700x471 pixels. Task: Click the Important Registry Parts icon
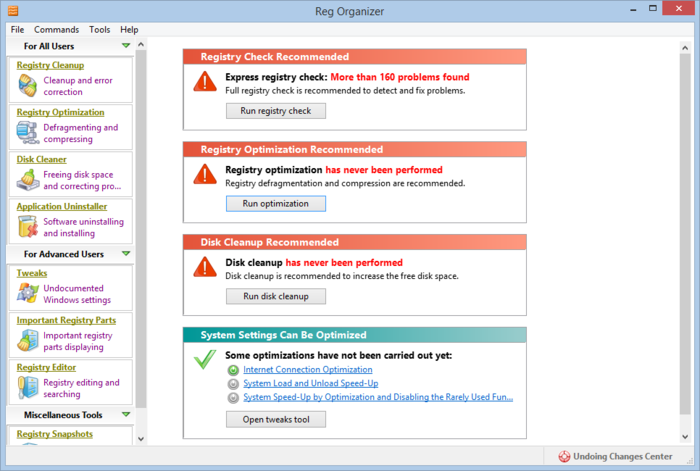(x=27, y=341)
